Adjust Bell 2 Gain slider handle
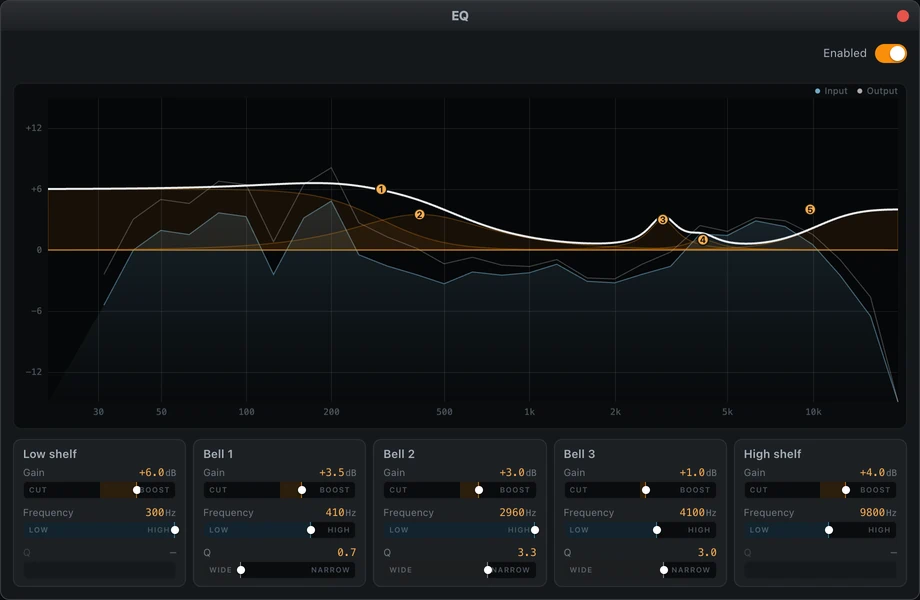The height and width of the screenshot is (600, 920). [x=479, y=490]
